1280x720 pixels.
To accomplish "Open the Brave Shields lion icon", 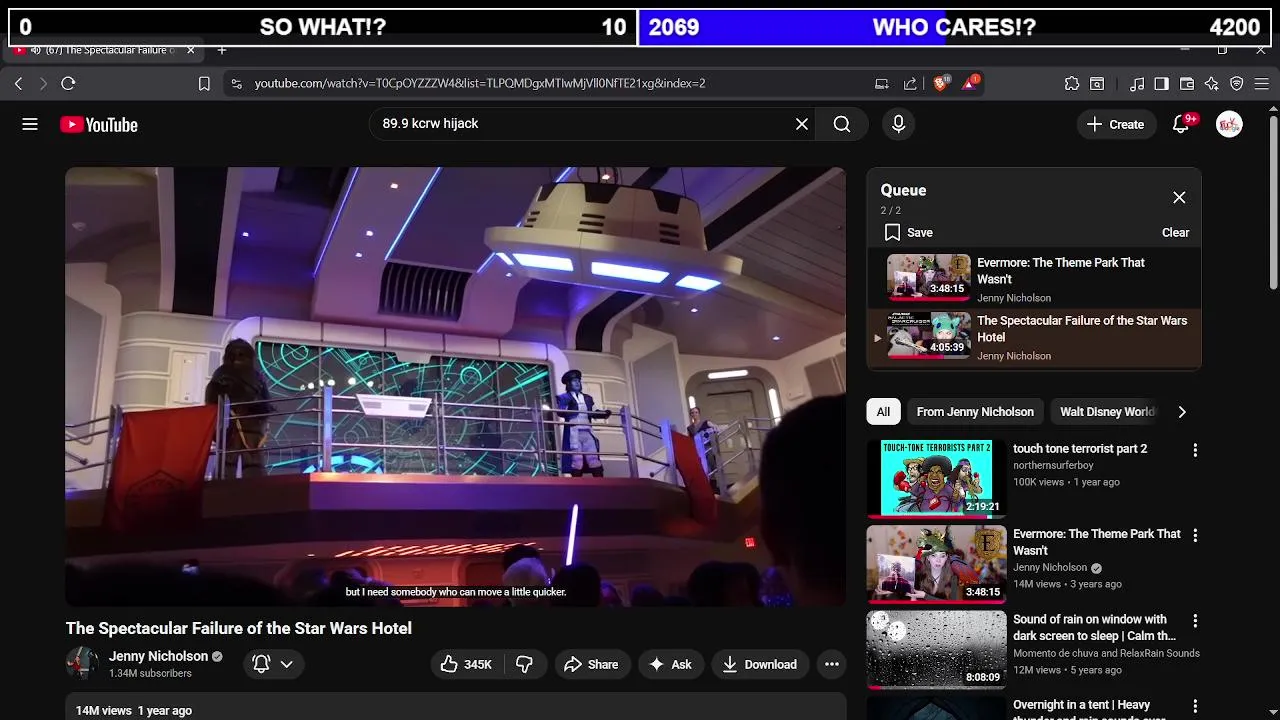I will coord(940,83).
